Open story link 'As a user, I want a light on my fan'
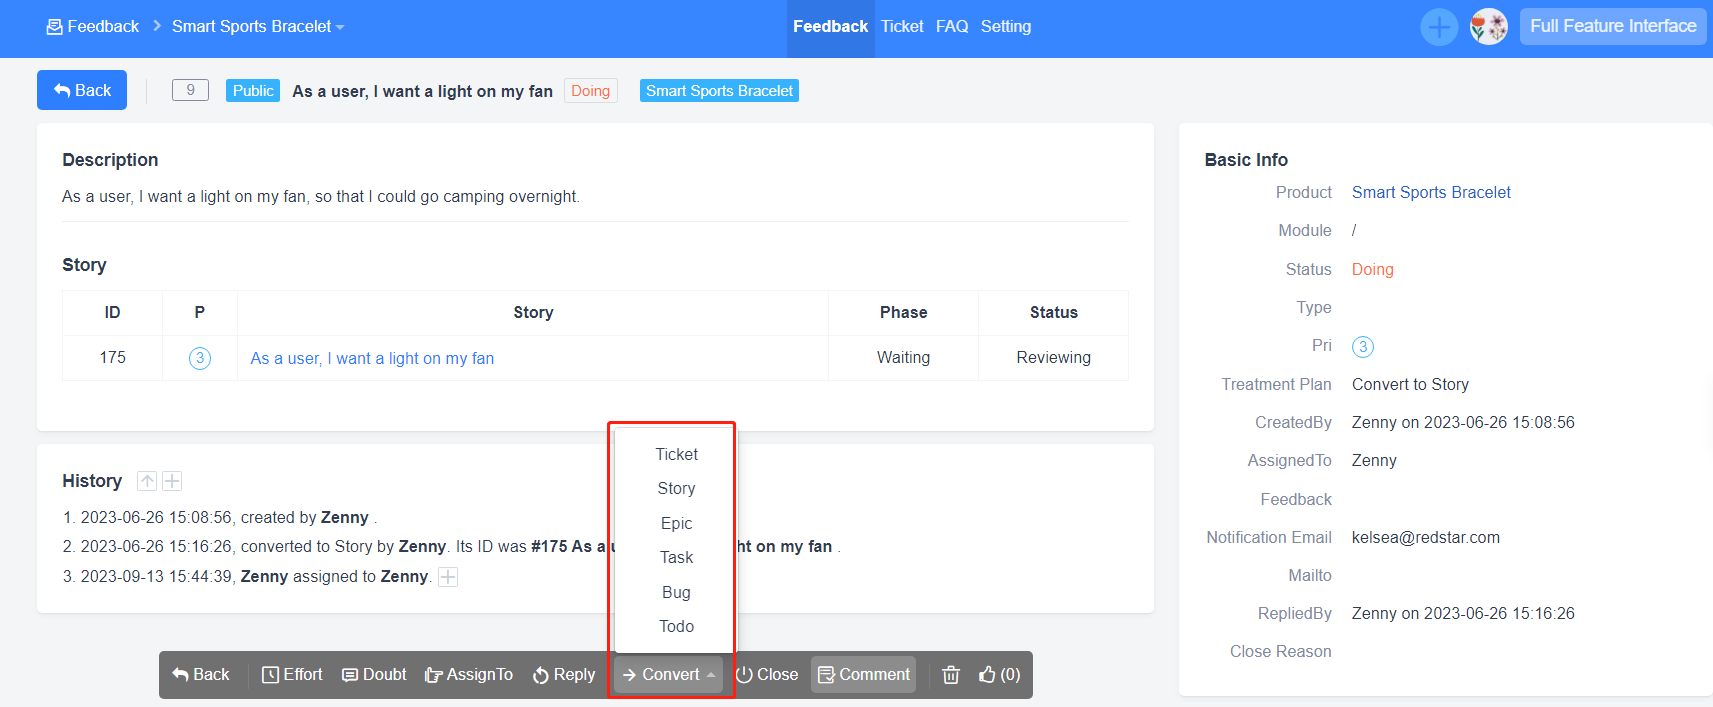This screenshot has height=707, width=1713. point(372,358)
